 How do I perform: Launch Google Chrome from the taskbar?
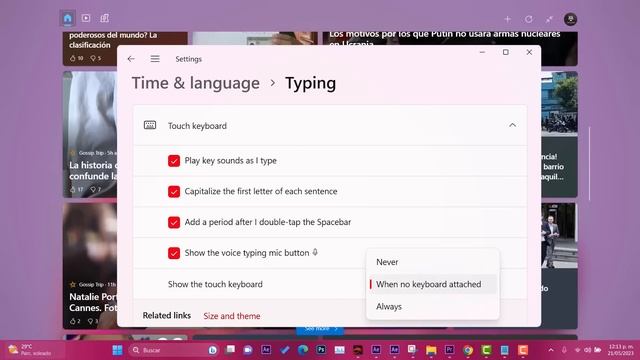[468, 350]
